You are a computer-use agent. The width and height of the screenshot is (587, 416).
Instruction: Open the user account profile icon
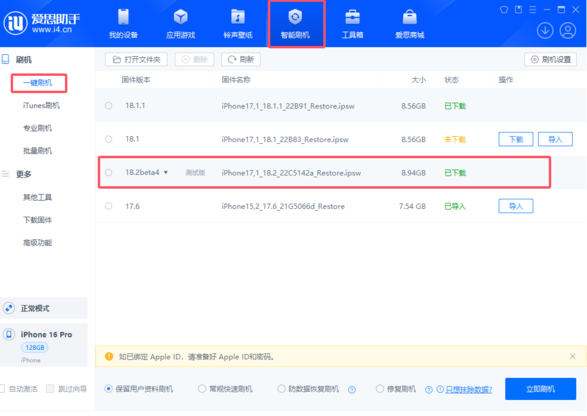click(568, 31)
